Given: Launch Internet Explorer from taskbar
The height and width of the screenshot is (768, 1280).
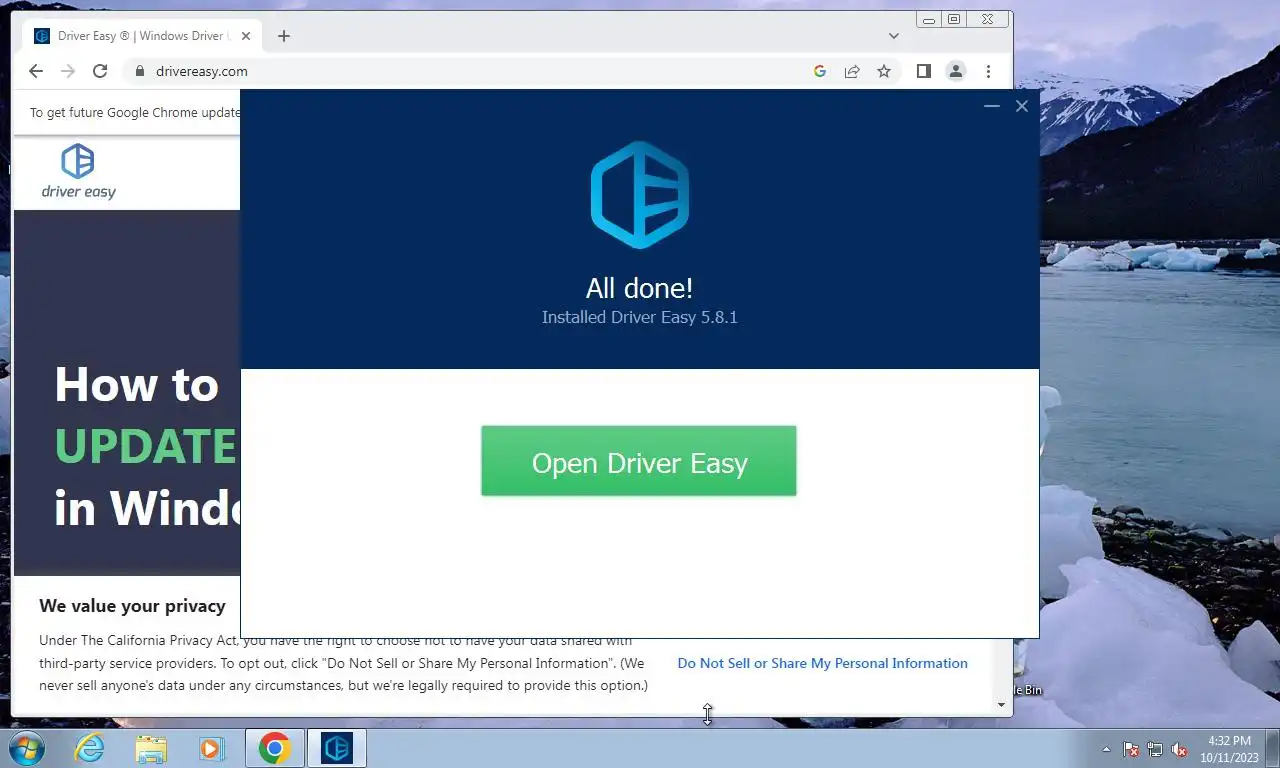Looking at the screenshot, I should pyautogui.click(x=89, y=748).
